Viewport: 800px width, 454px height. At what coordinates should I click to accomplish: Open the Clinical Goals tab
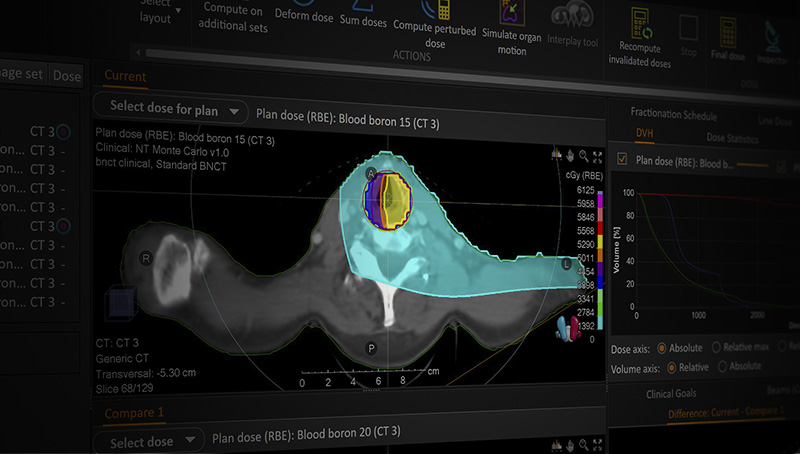[669, 393]
